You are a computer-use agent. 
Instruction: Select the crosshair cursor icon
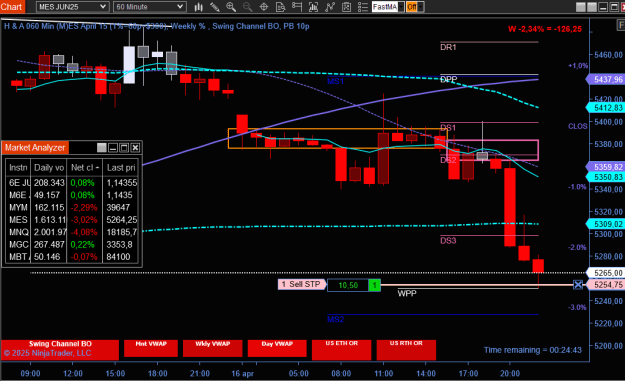263,7
